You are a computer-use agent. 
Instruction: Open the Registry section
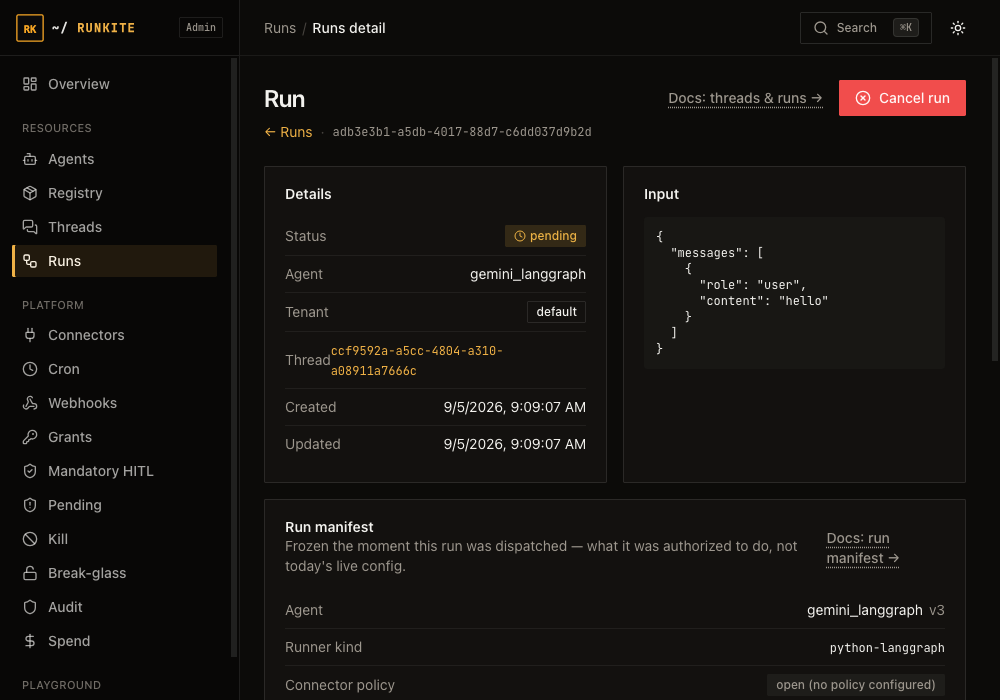pyautogui.click(x=115, y=193)
